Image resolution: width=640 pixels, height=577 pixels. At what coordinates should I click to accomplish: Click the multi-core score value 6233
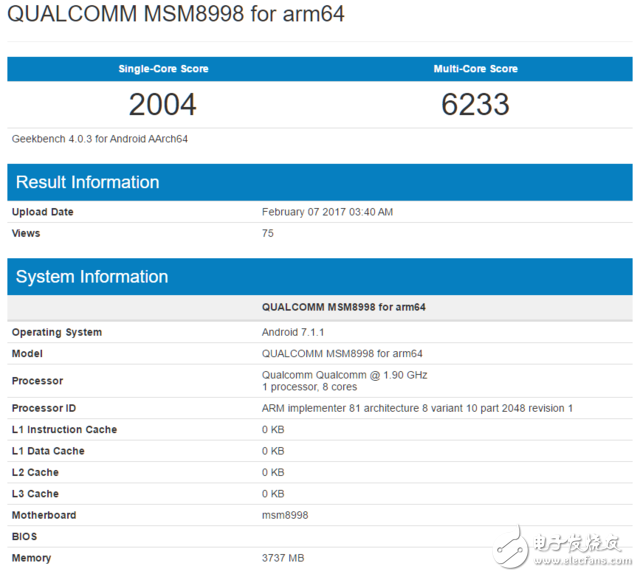click(x=475, y=104)
